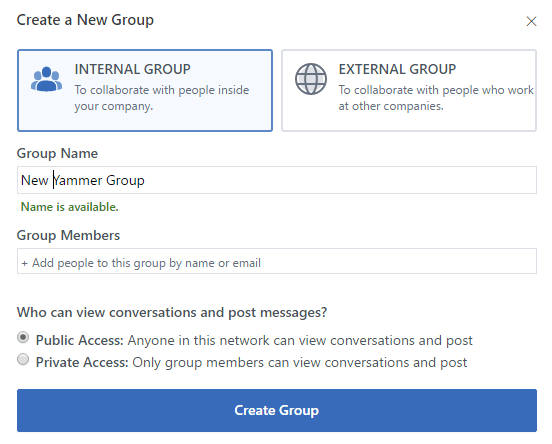Click 'Only group members can view' description
The image size is (552, 444).
(300, 362)
